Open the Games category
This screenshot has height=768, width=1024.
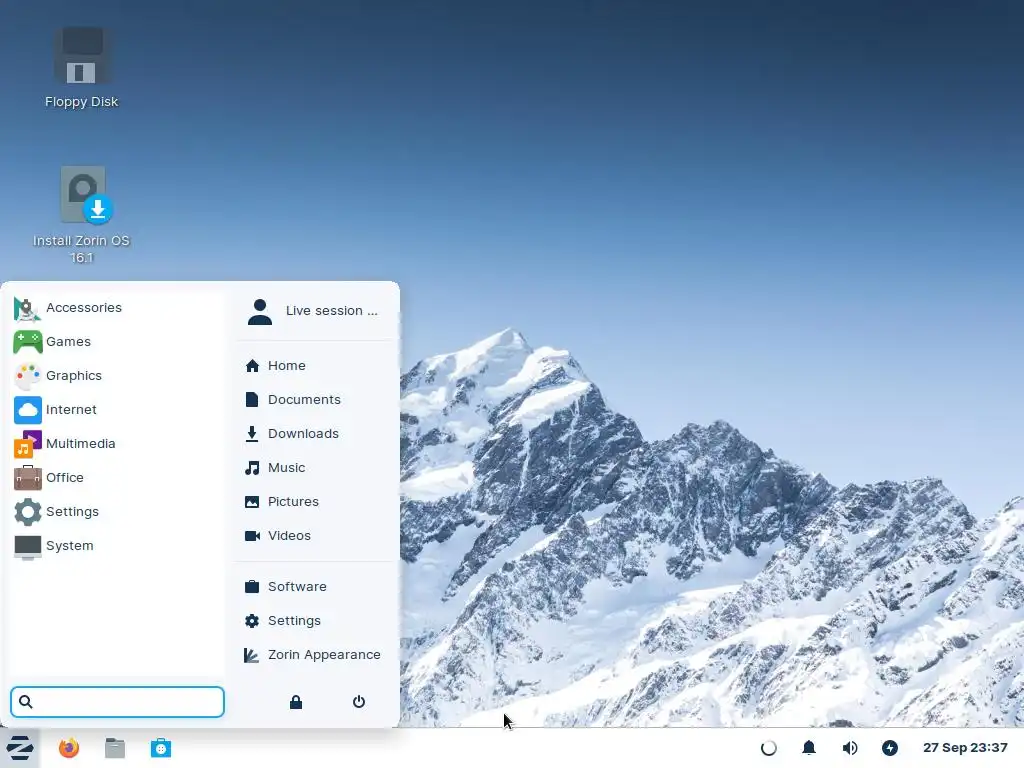click(118, 342)
